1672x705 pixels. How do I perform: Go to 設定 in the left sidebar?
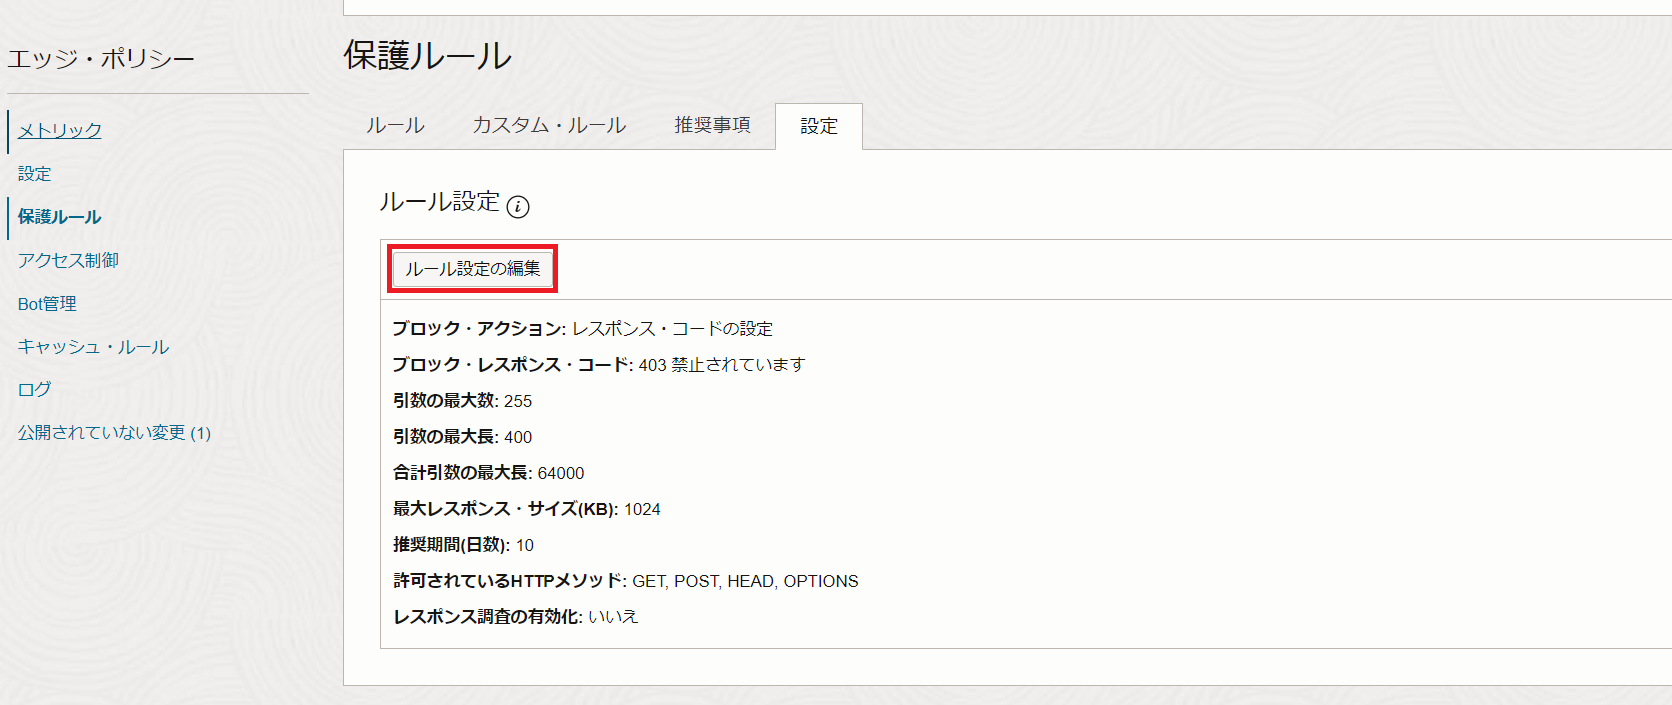tap(35, 174)
